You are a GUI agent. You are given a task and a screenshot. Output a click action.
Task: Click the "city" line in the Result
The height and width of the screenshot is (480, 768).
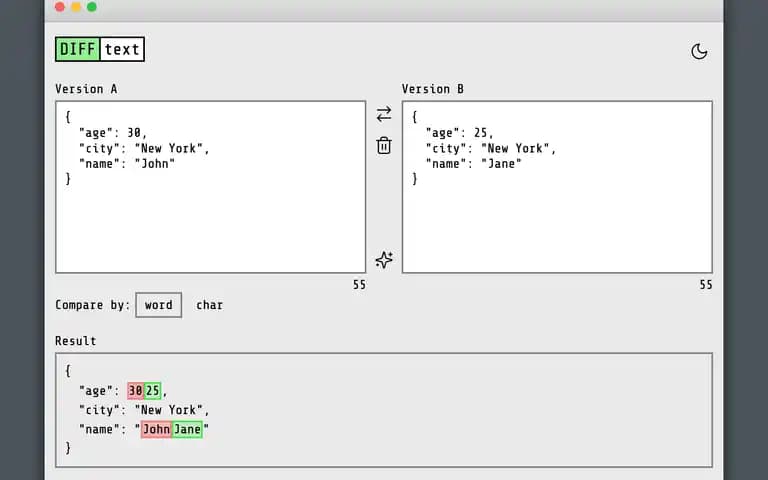tap(144, 410)
